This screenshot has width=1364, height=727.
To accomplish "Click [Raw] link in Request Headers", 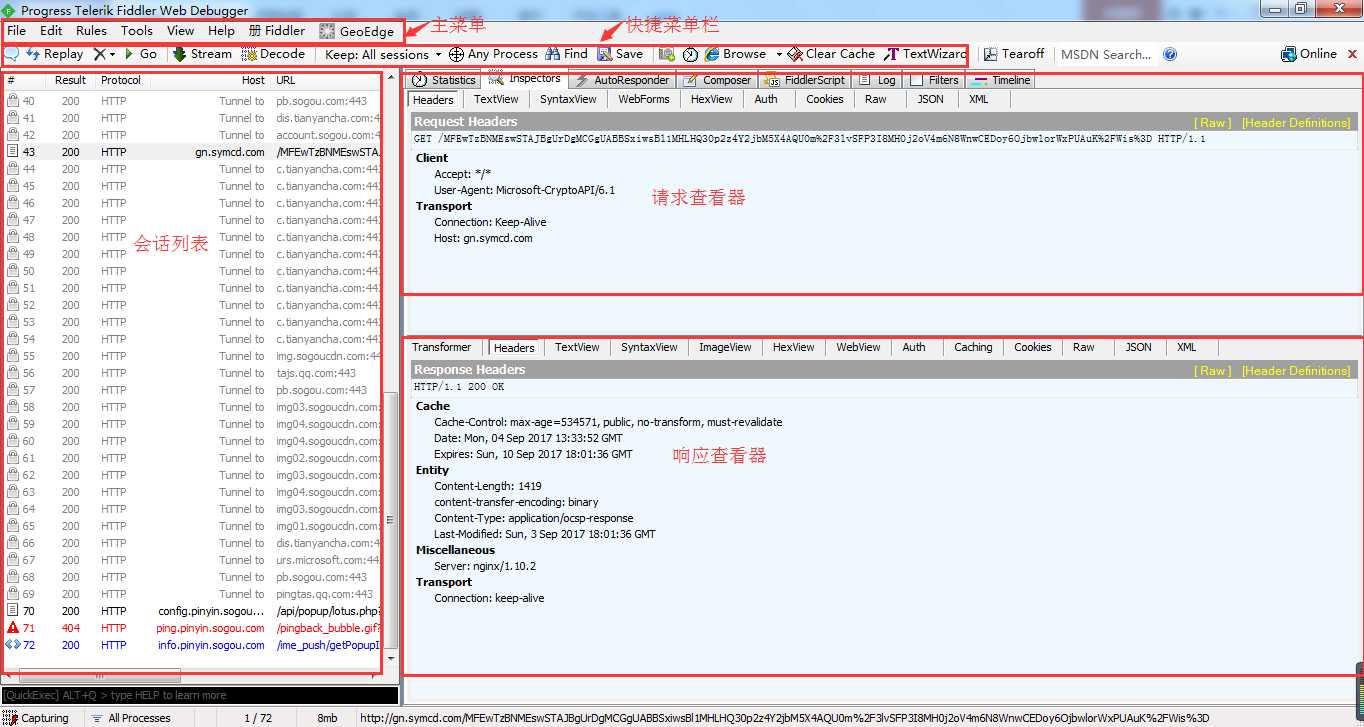I will pyautogui.click(x=1213, y=122).
